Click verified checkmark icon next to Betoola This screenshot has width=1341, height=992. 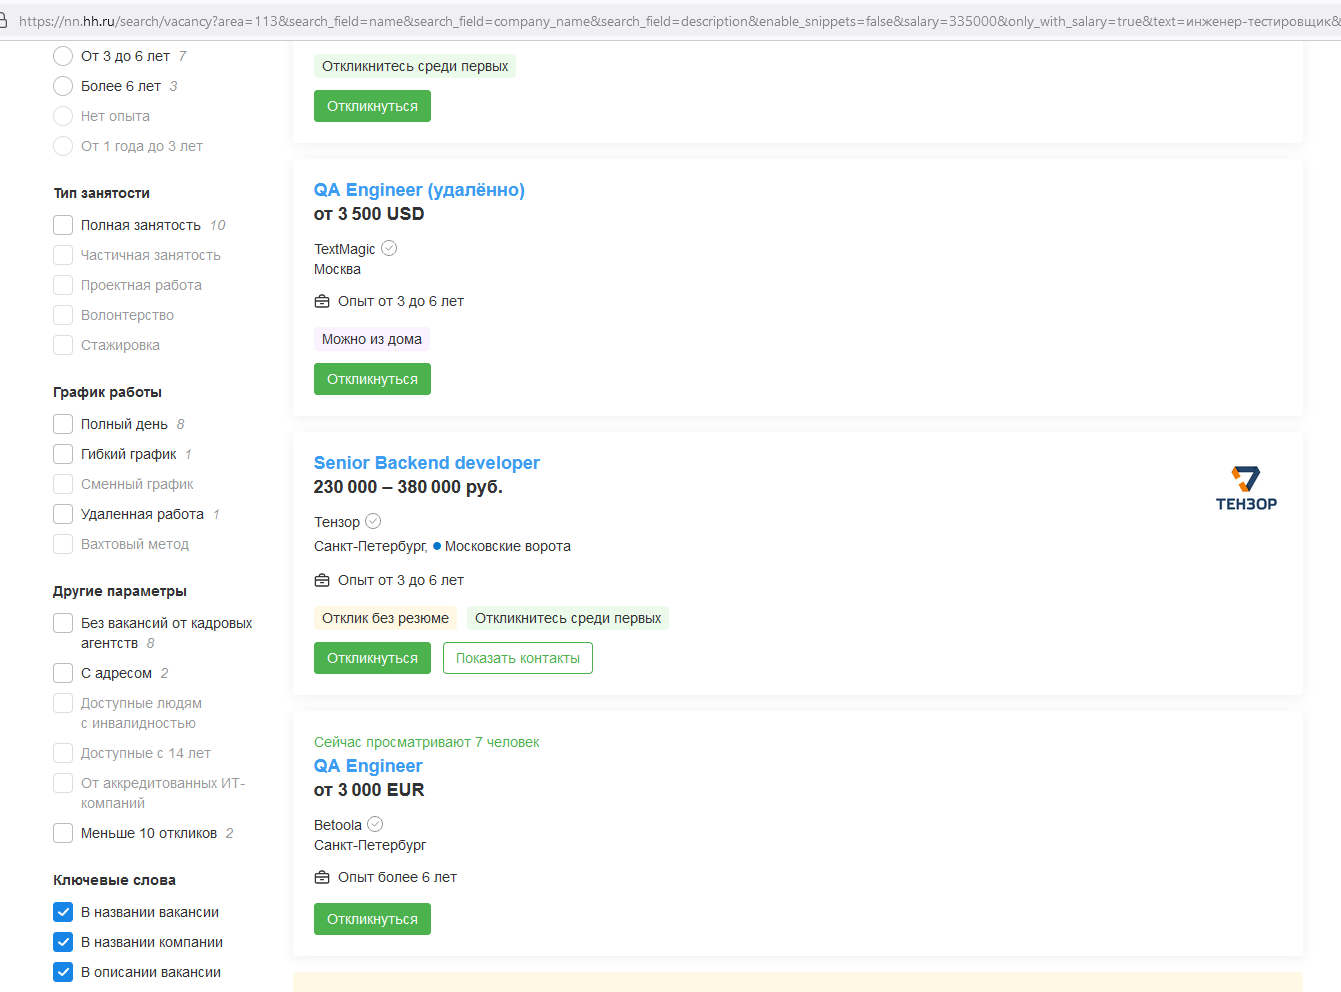tap(375, 824)
